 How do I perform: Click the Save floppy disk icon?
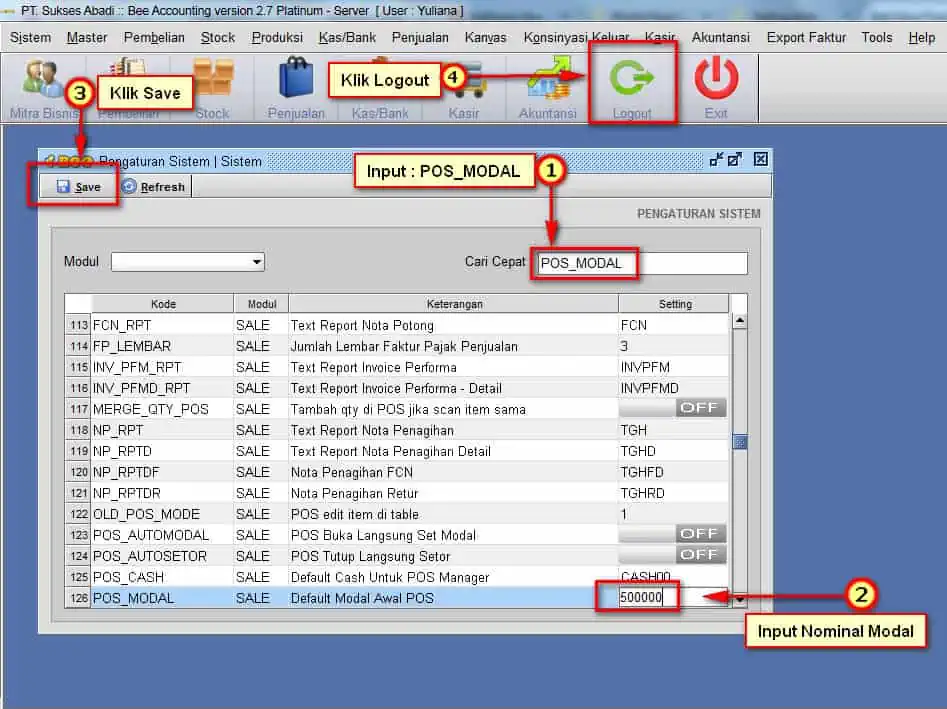(63, 186)
